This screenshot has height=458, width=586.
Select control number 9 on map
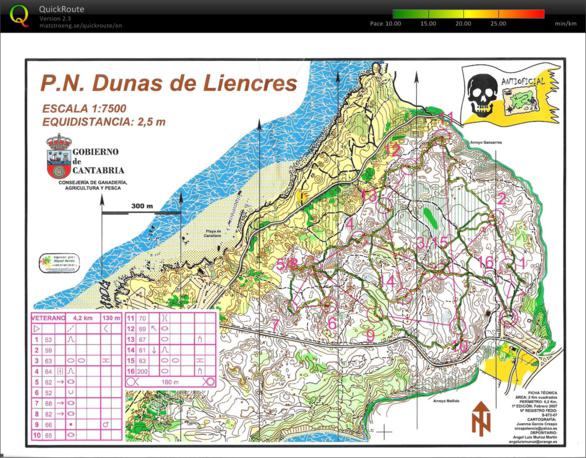coord(370,336)
